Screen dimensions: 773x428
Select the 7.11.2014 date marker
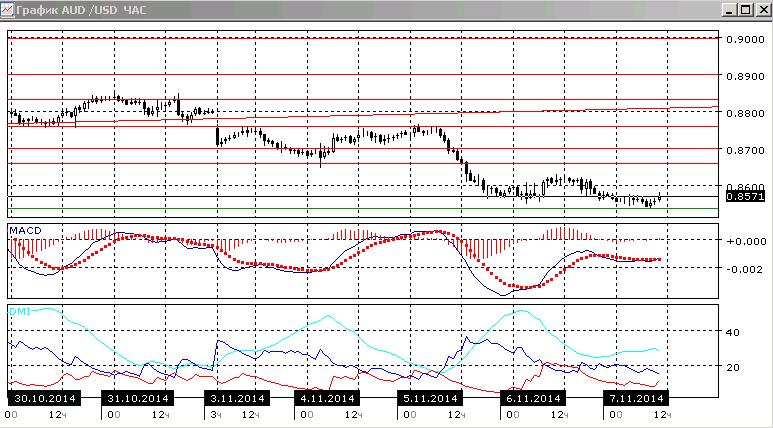[x=636, y=398]
